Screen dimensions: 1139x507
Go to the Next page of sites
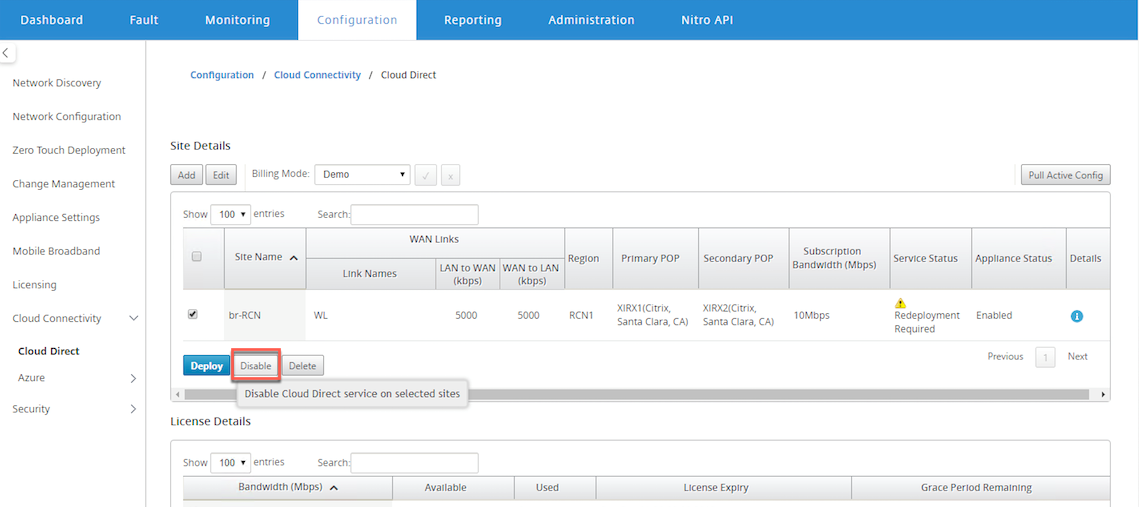[1078, 357]
